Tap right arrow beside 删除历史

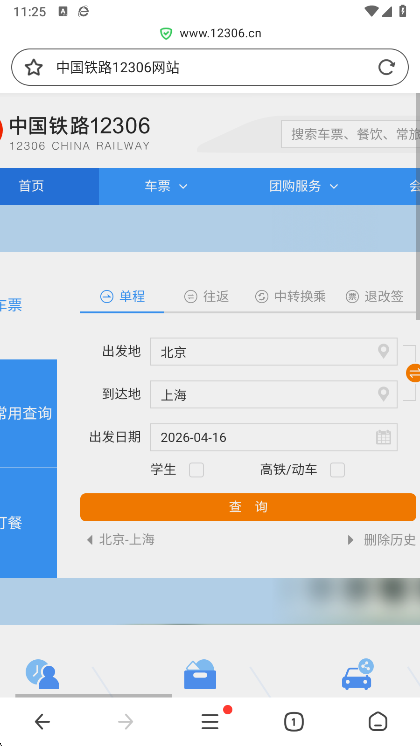(x=351, y=540)
